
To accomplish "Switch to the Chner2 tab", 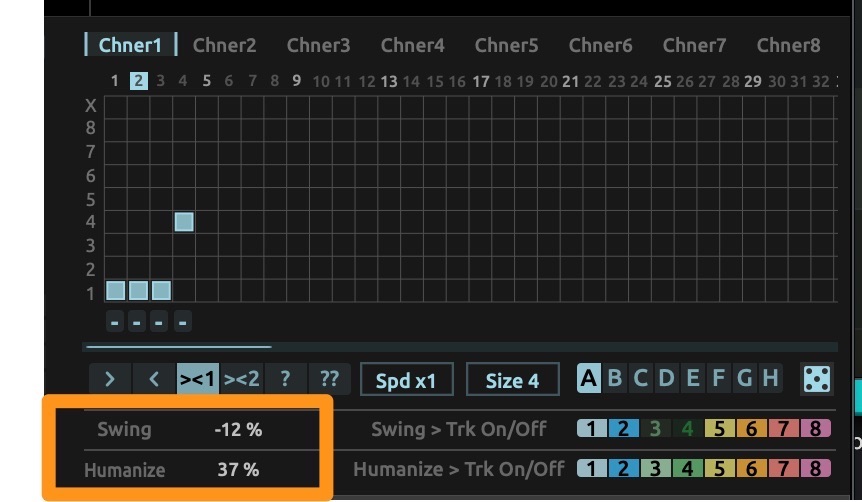I will tap(224, 45).
